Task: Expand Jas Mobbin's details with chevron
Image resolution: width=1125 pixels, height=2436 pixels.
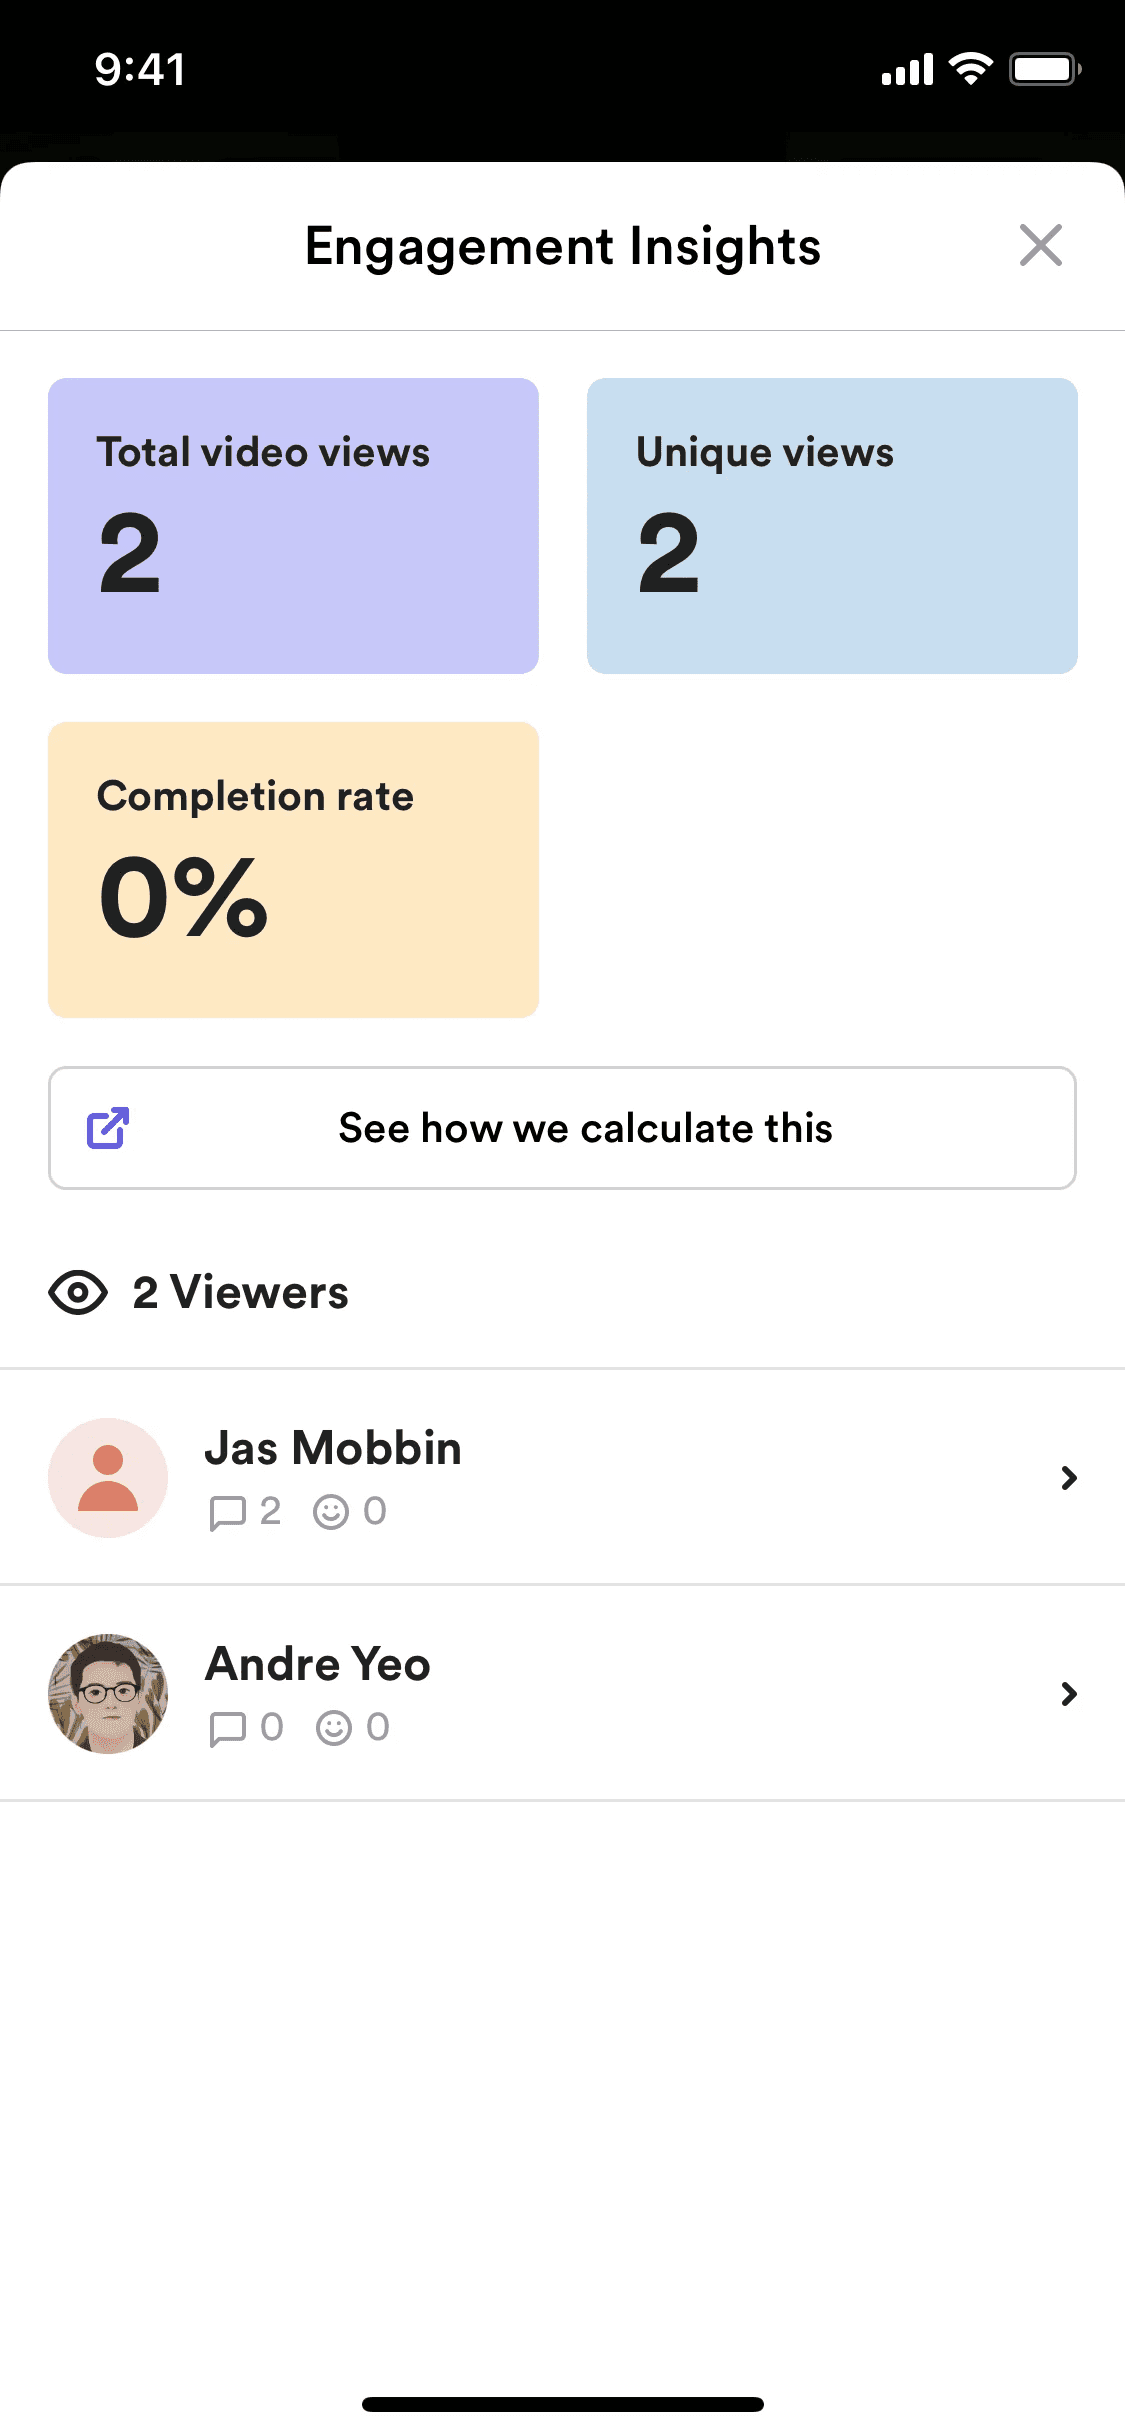Action: 1069,1477
